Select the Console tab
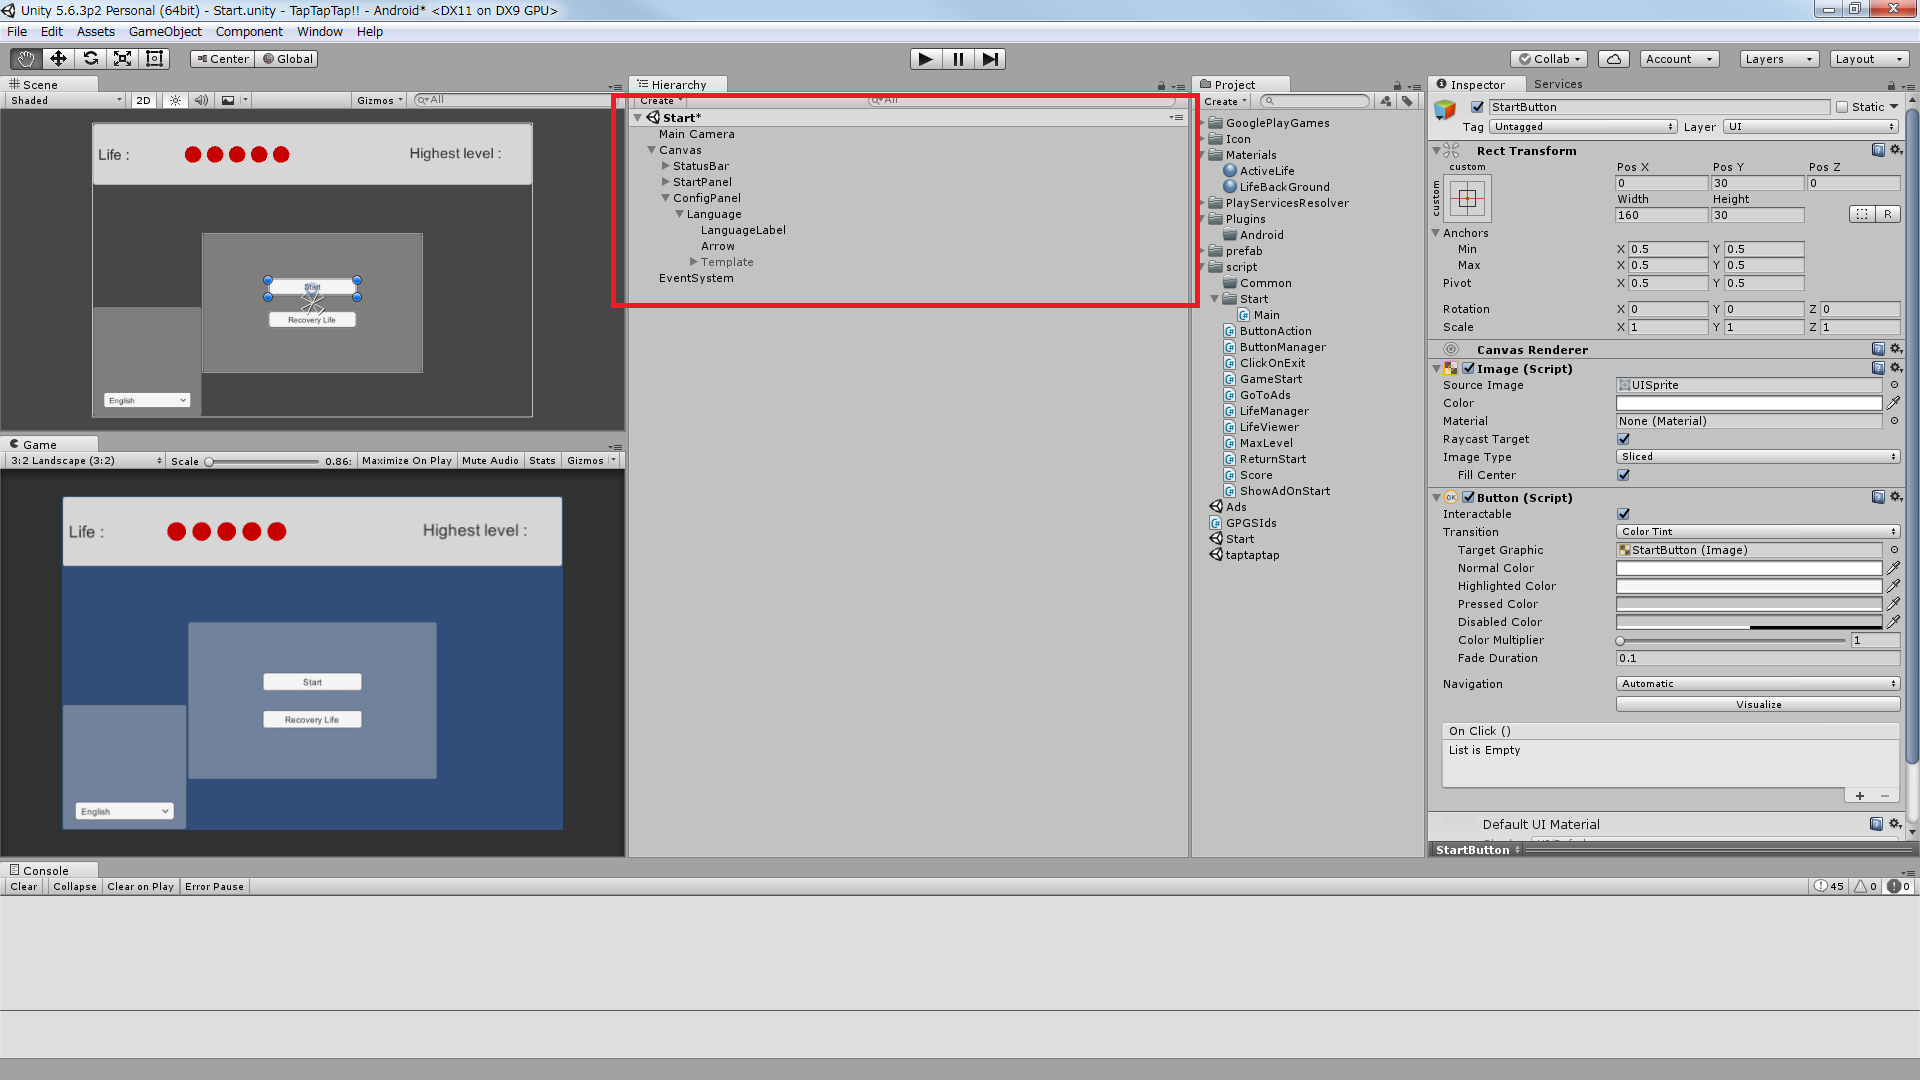 pos(46,871)
